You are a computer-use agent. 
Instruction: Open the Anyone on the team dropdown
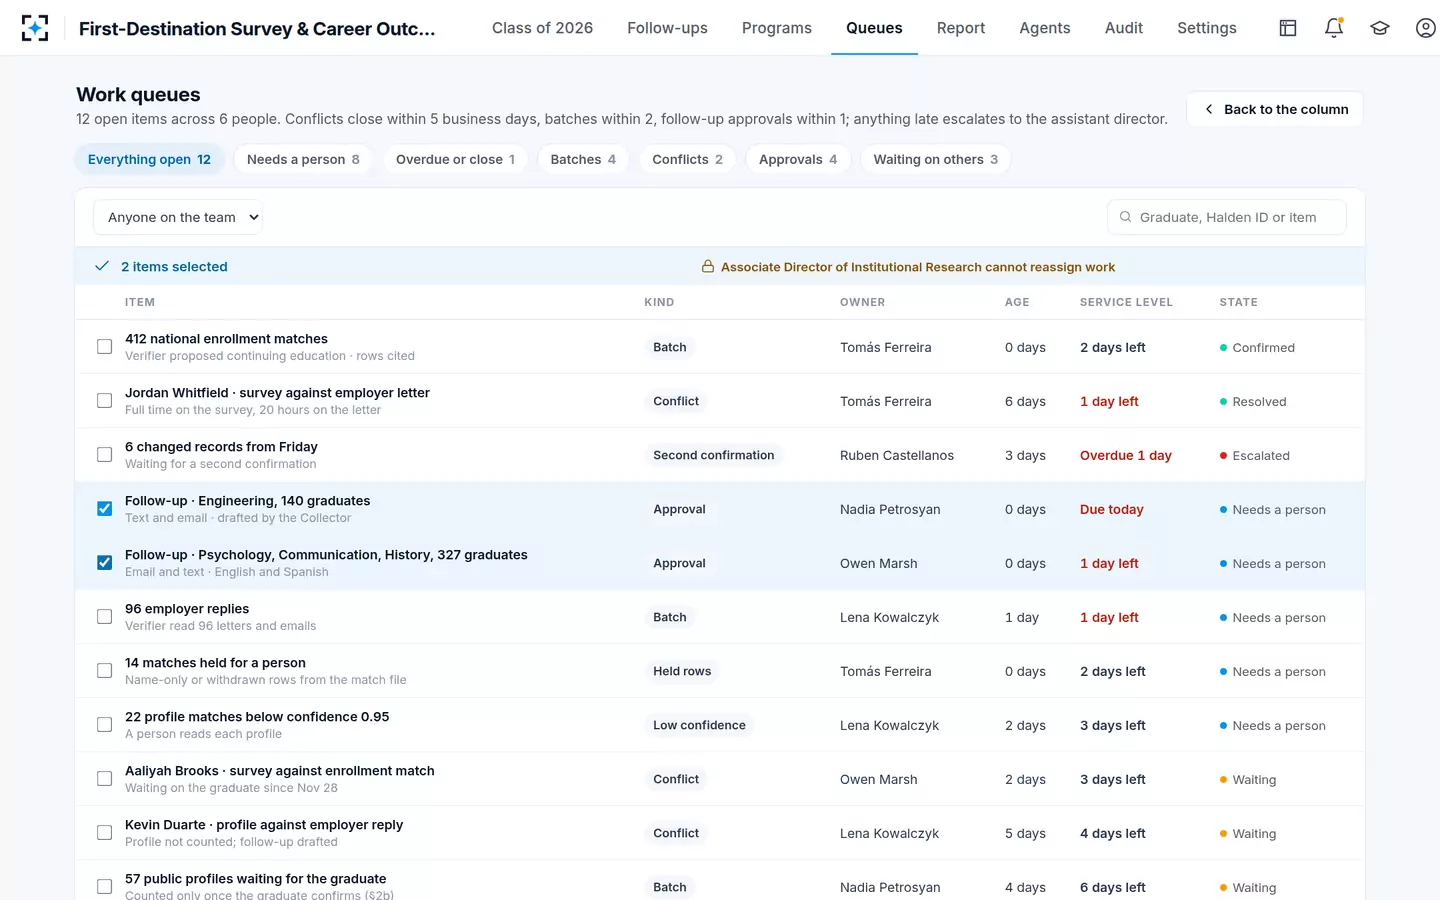click(178, 217)
